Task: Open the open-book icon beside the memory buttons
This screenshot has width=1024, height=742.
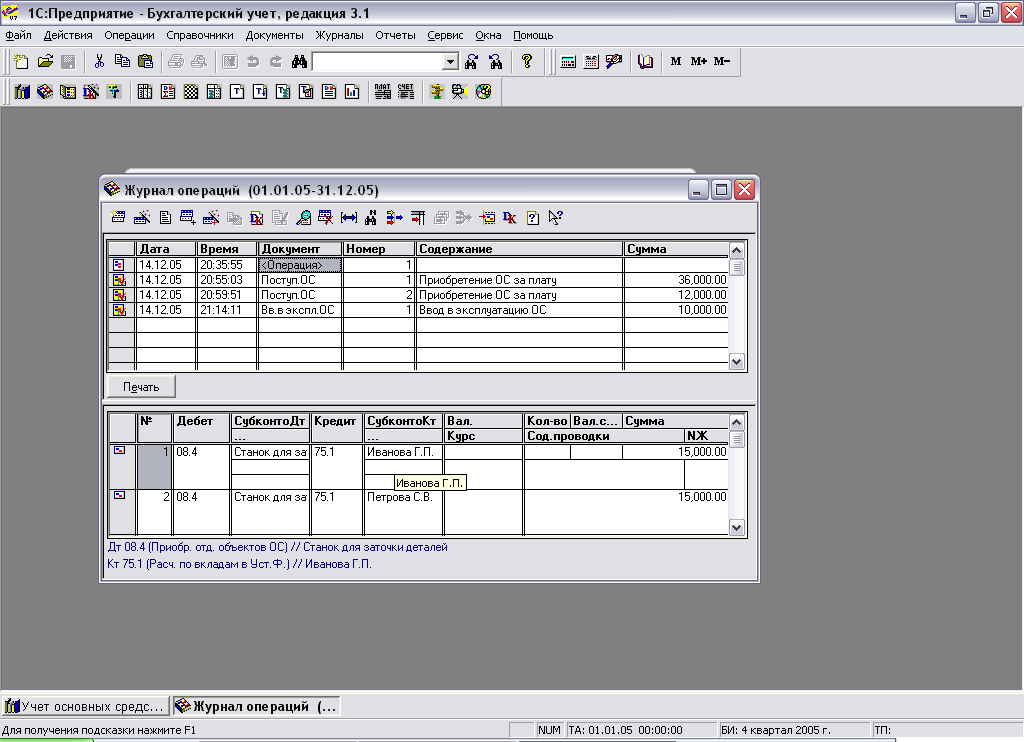Action: pyautogui.click(x=645, y=61)
